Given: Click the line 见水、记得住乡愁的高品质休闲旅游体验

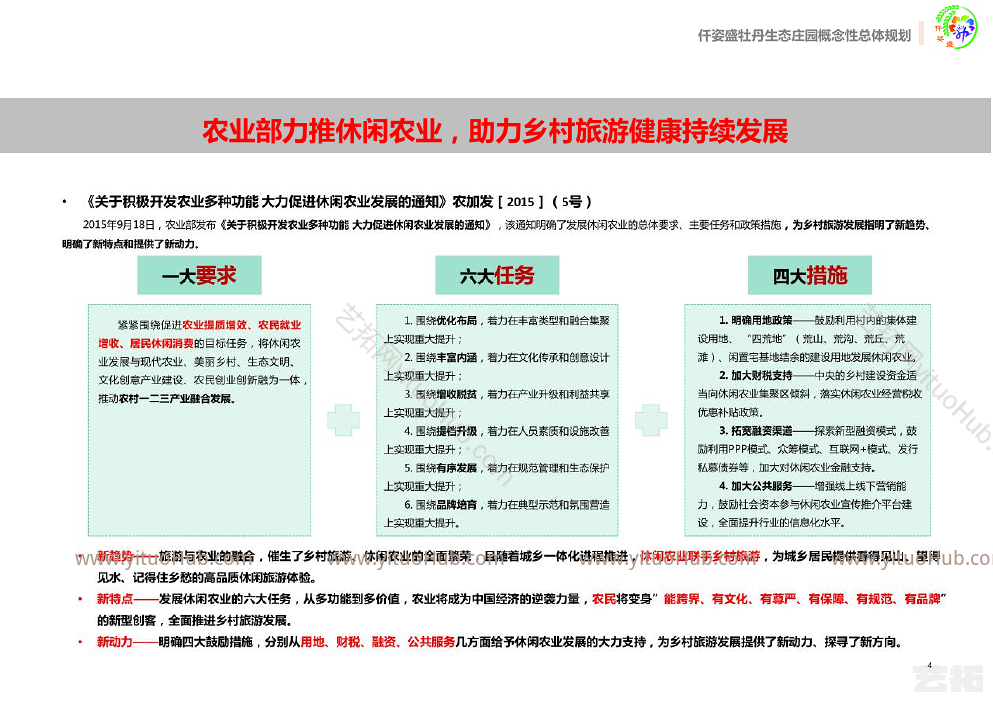Looking at the screenshot, I should [206, 578].
